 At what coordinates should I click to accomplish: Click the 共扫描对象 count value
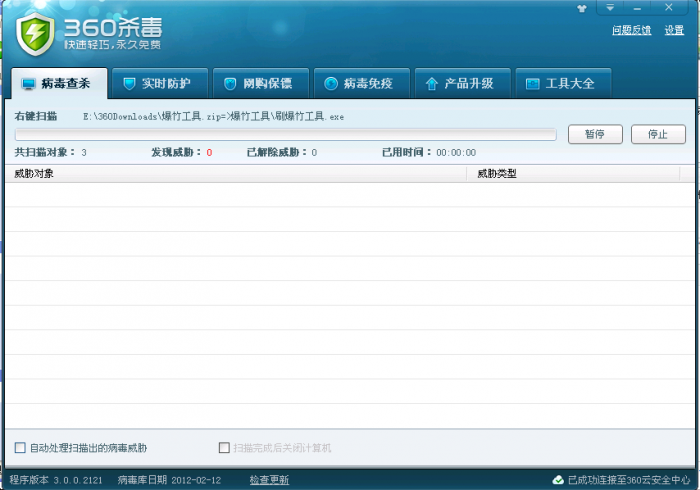[84, 153]
